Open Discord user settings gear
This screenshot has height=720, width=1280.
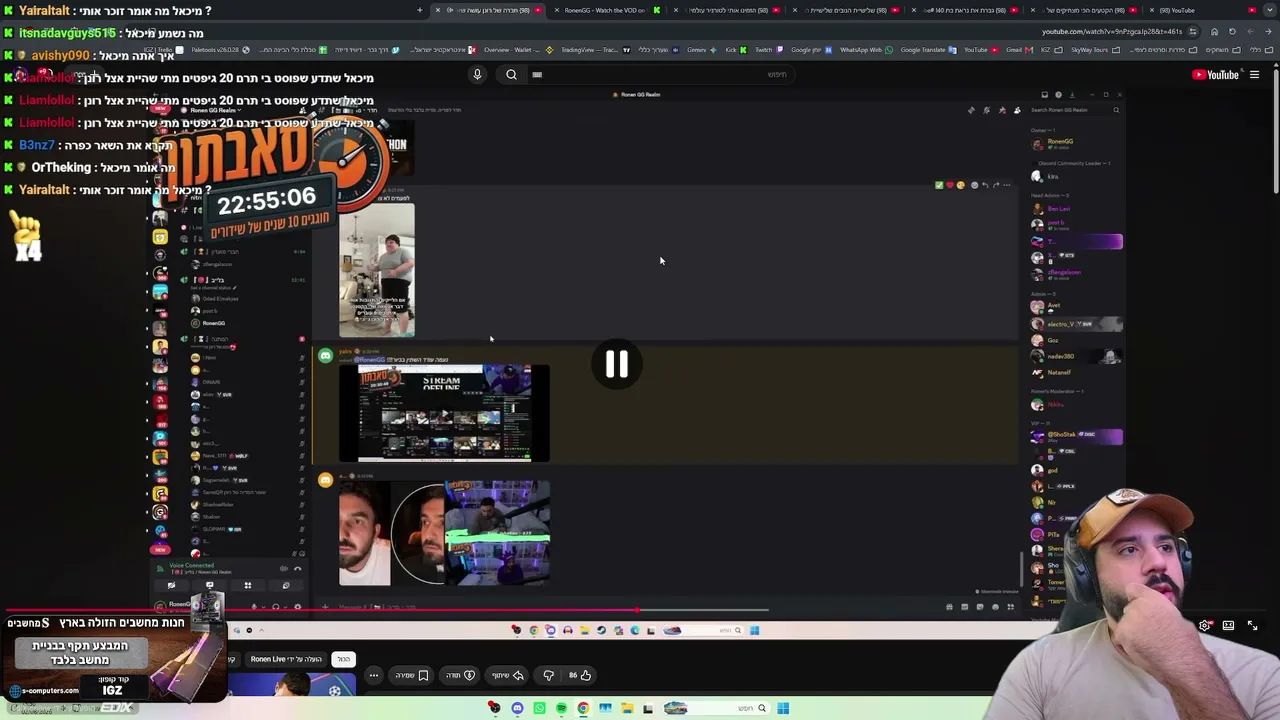(x=297, y=607)
